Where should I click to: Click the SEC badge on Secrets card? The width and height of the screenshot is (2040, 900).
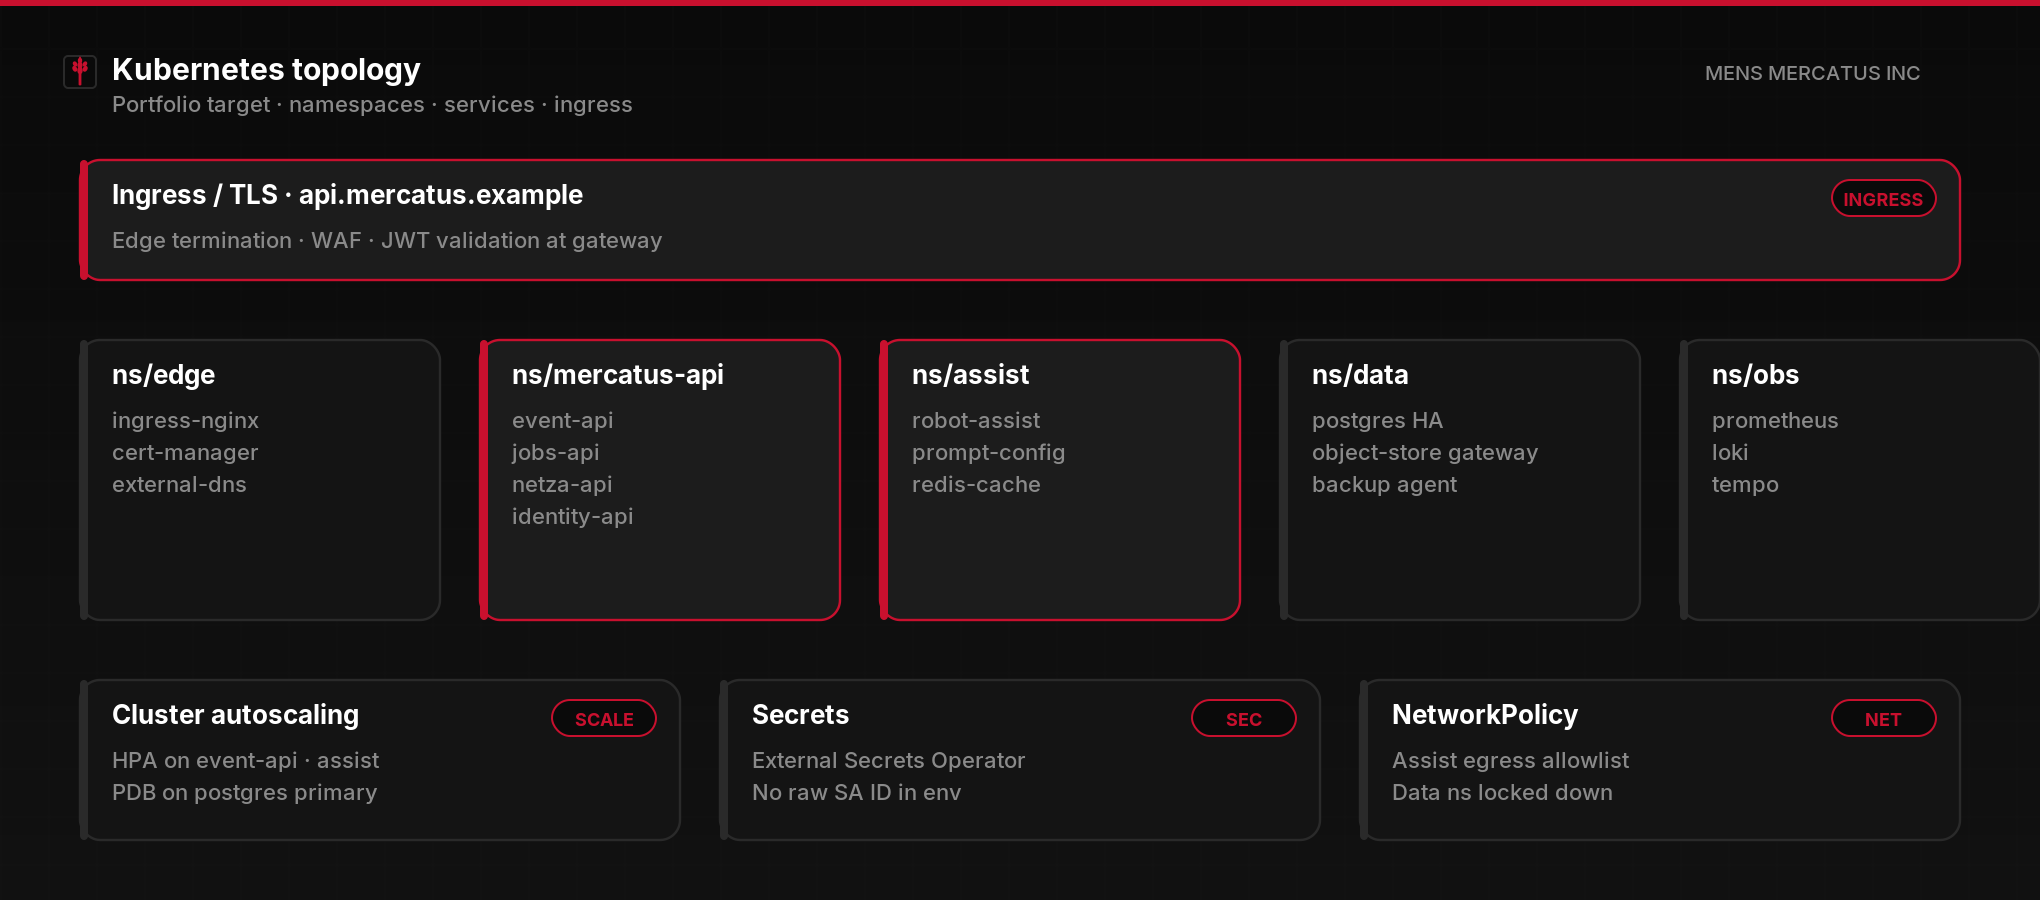tap(1244, 719)
